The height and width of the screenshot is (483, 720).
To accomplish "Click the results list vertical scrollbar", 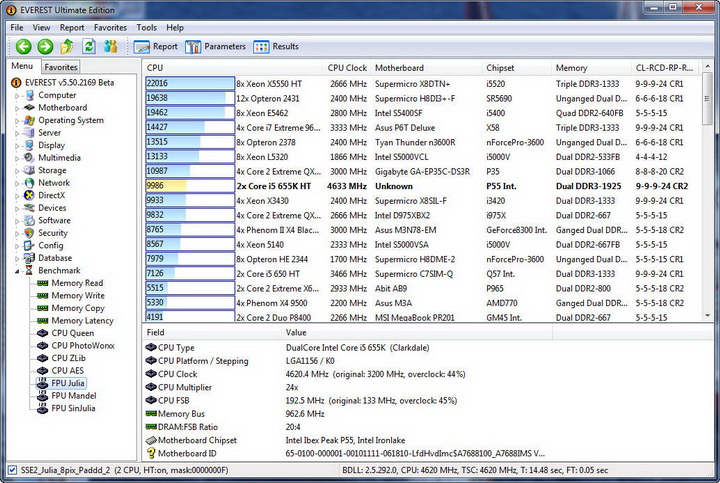I will pyautogui.click(x=707, y=191).
